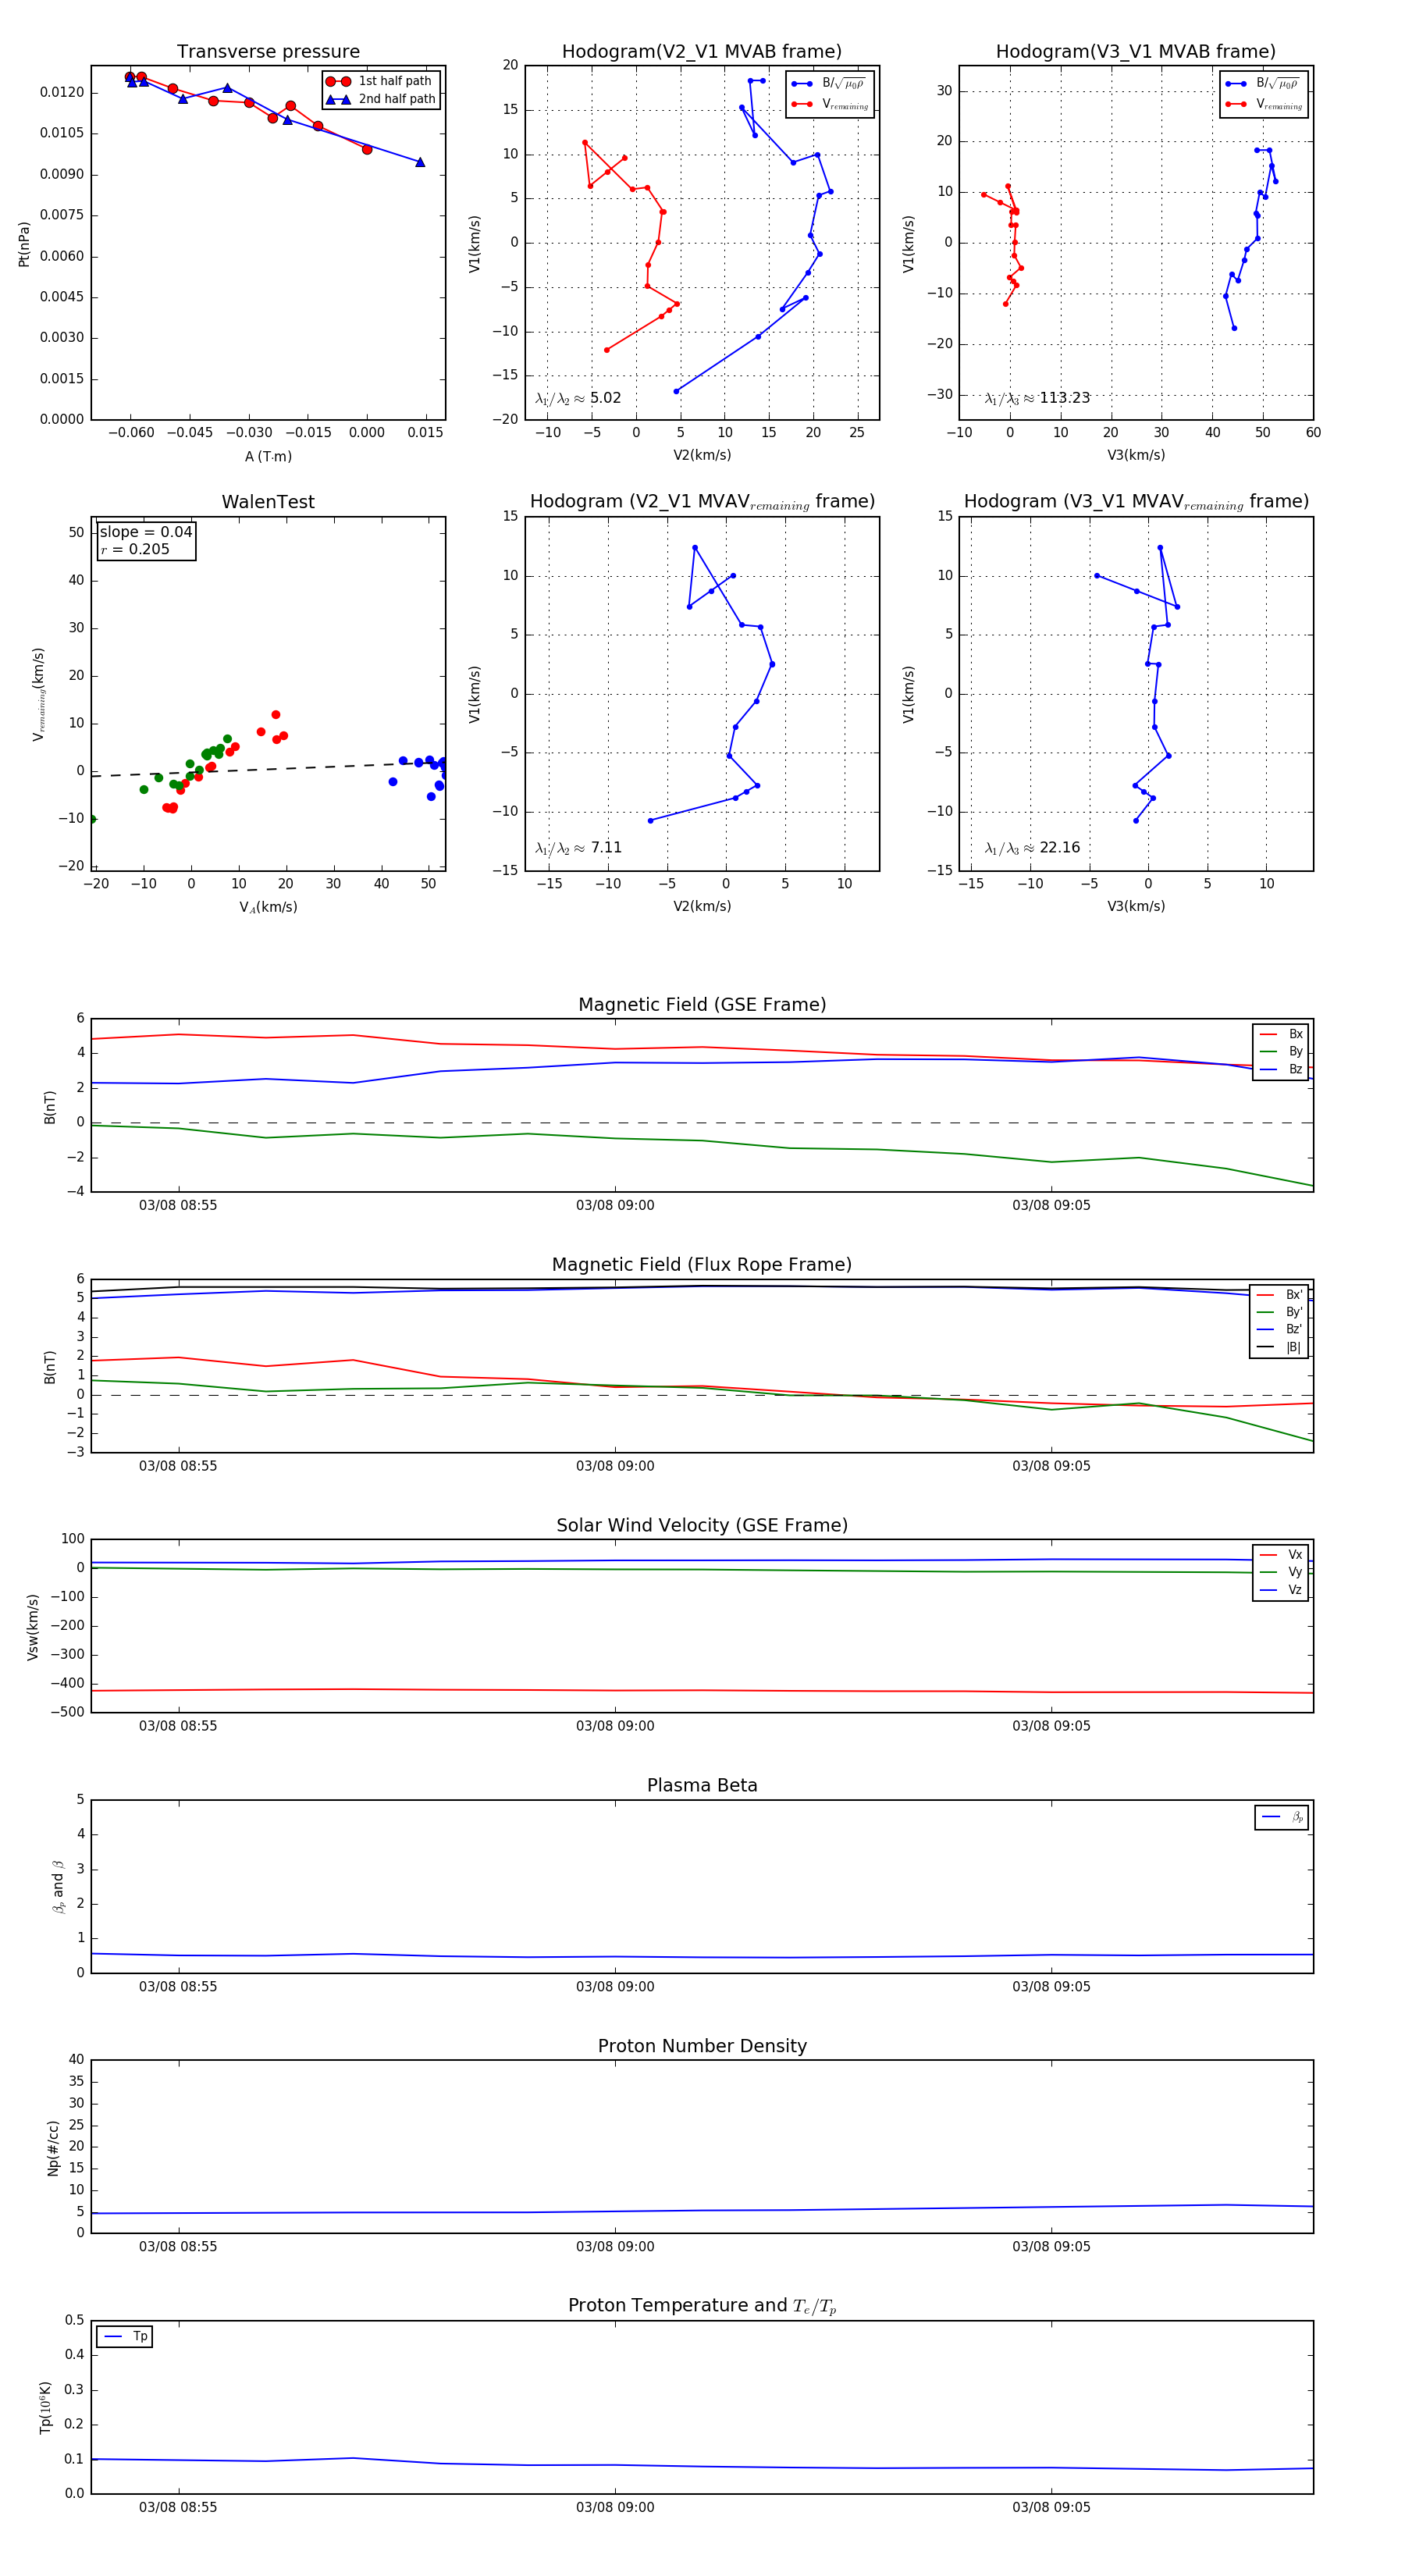This screenshot has width=1405, height=2576.
Task: Click the WalenTest "V remaining(km/s)" y-axis label
Action: pos(38,694)
